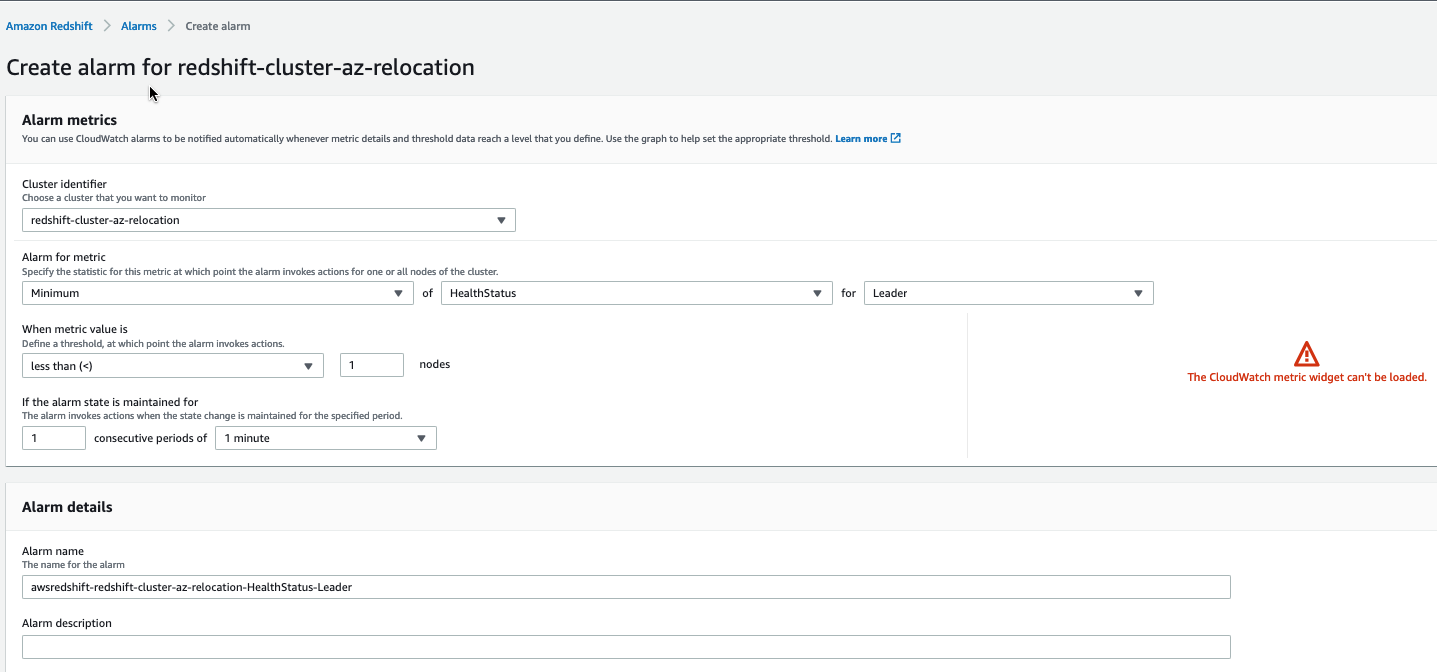Click the Amazon Redshift breadcrumb link
The width and height of the screenshot is (1437, 672).
click(x=49, y=26)
